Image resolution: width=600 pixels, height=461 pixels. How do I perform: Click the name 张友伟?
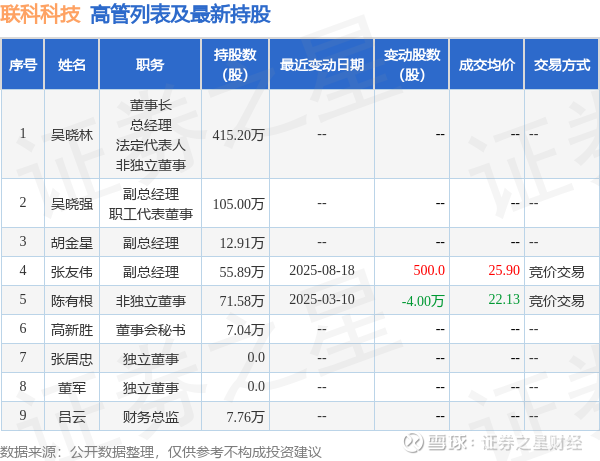tap(72, 272)
